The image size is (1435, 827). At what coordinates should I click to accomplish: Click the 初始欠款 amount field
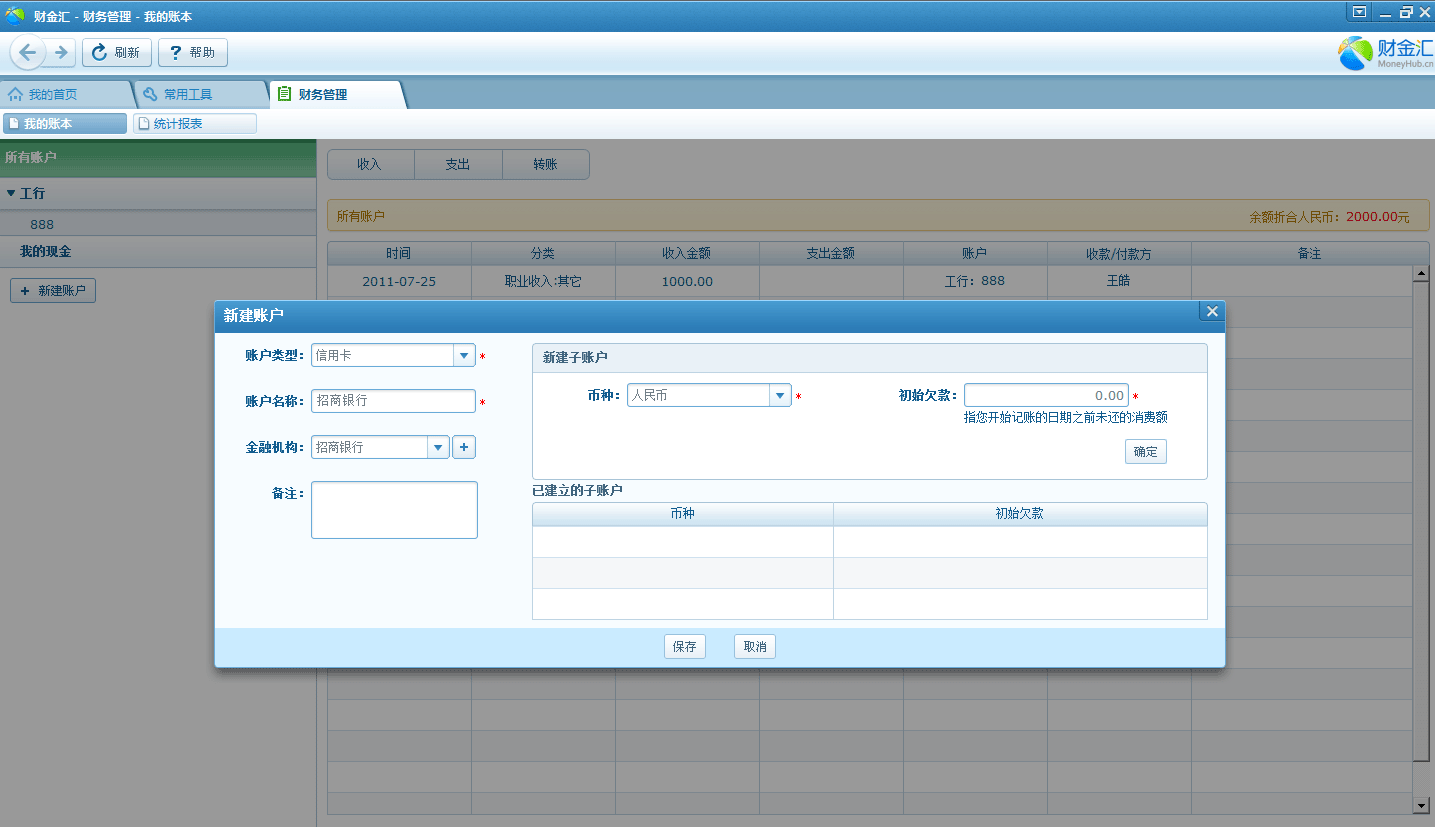(x=1045, y=395)
